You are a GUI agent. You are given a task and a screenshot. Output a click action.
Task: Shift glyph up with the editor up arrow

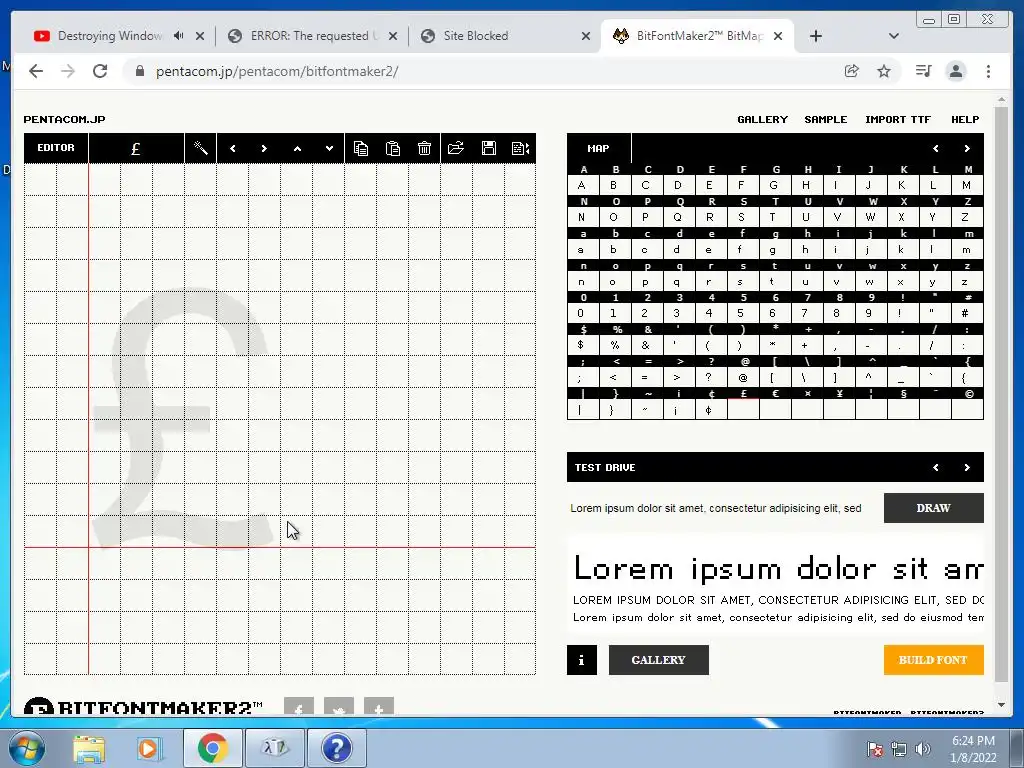pos(297,148)
